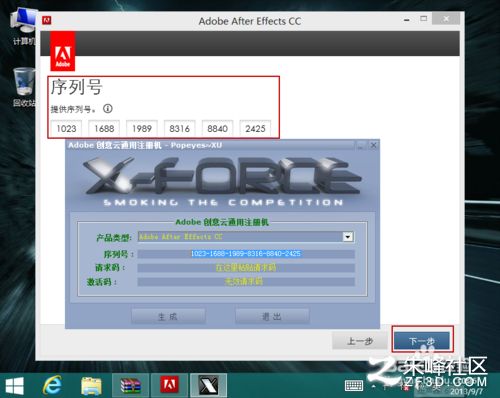This screenshot has height=398, width=500.
Task: Select the highlighted keygen serial number field
Action: tap(246, 254)
